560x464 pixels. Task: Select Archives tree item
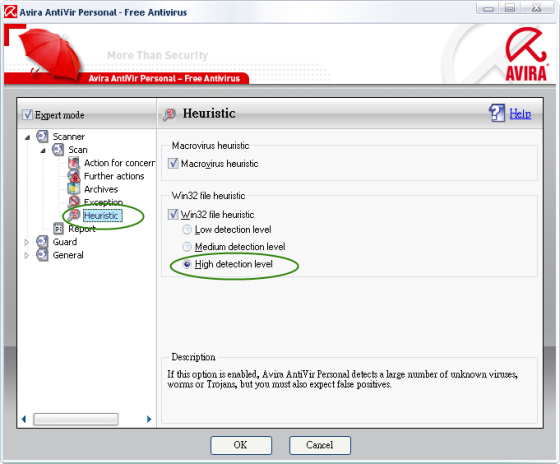click(101, 189)
